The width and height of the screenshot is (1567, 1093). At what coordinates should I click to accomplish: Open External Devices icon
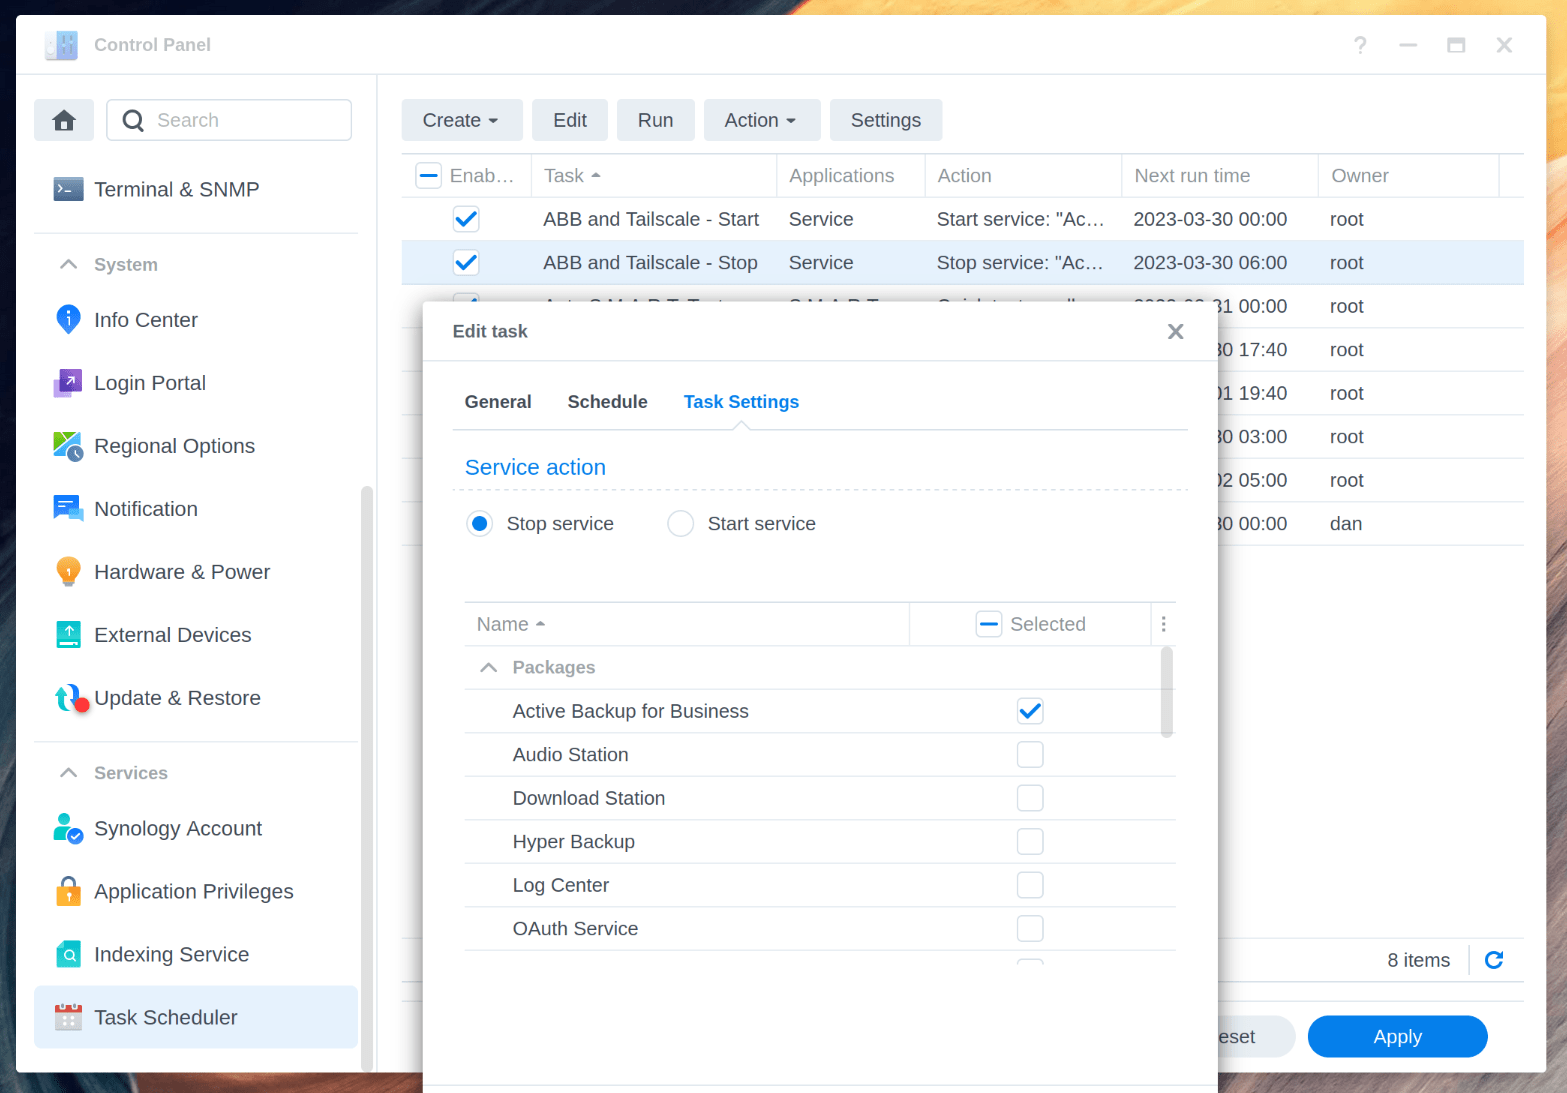pos(68,635)
